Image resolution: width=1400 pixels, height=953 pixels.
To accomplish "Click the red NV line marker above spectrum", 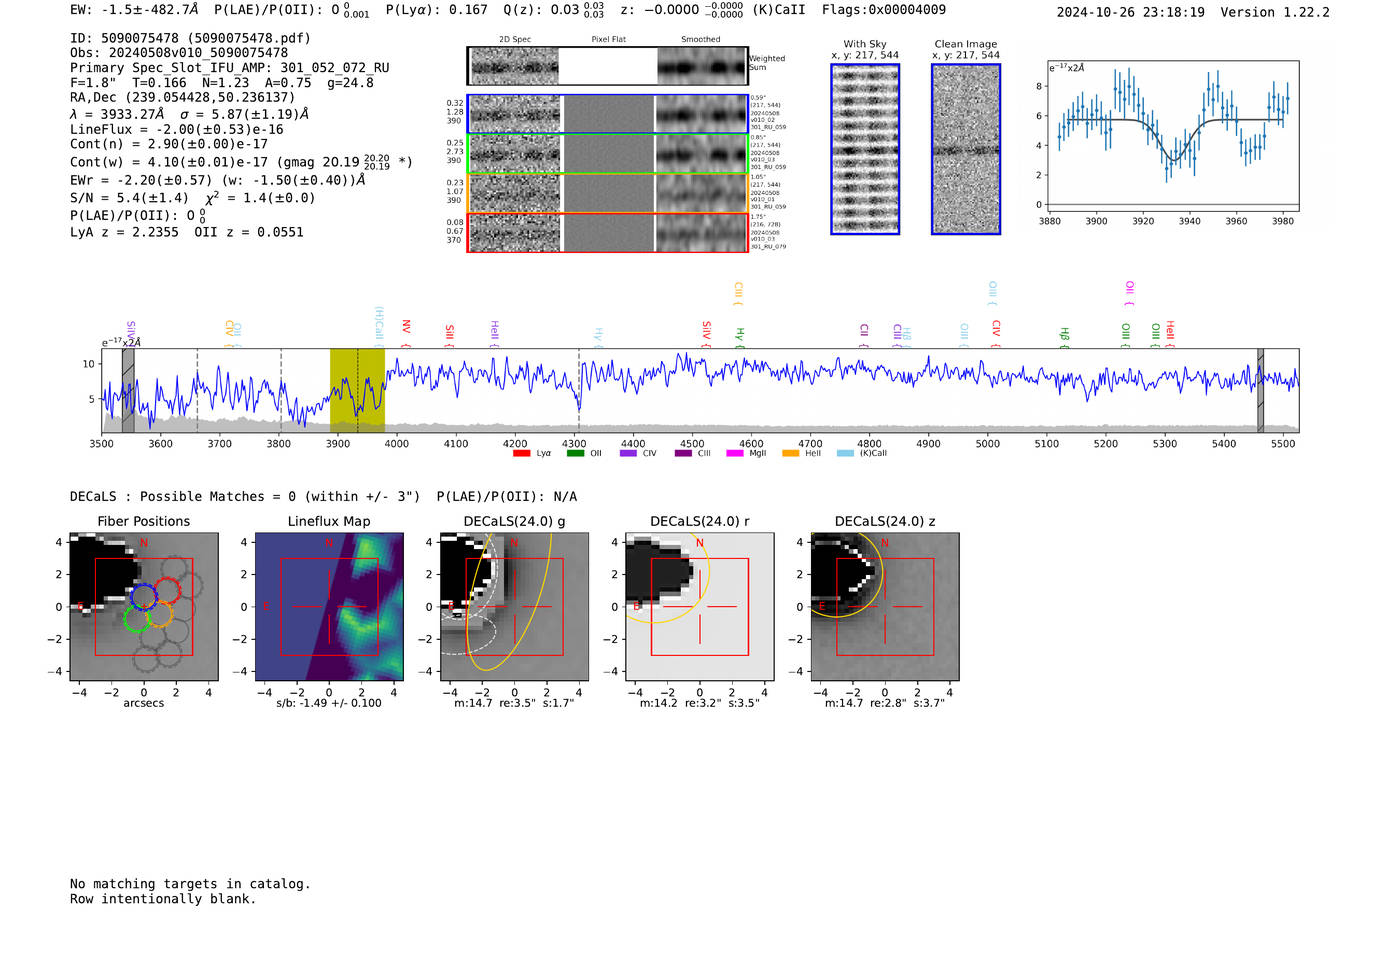I will tap(406, 328).
